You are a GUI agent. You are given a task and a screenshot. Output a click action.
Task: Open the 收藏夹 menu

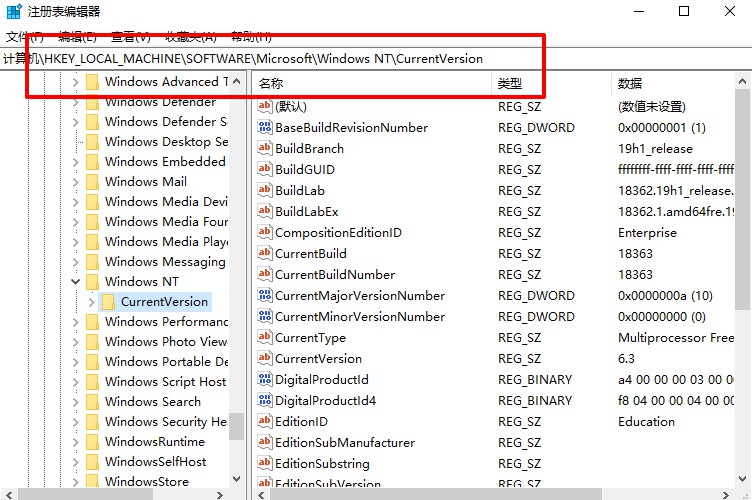pos(191,36)
